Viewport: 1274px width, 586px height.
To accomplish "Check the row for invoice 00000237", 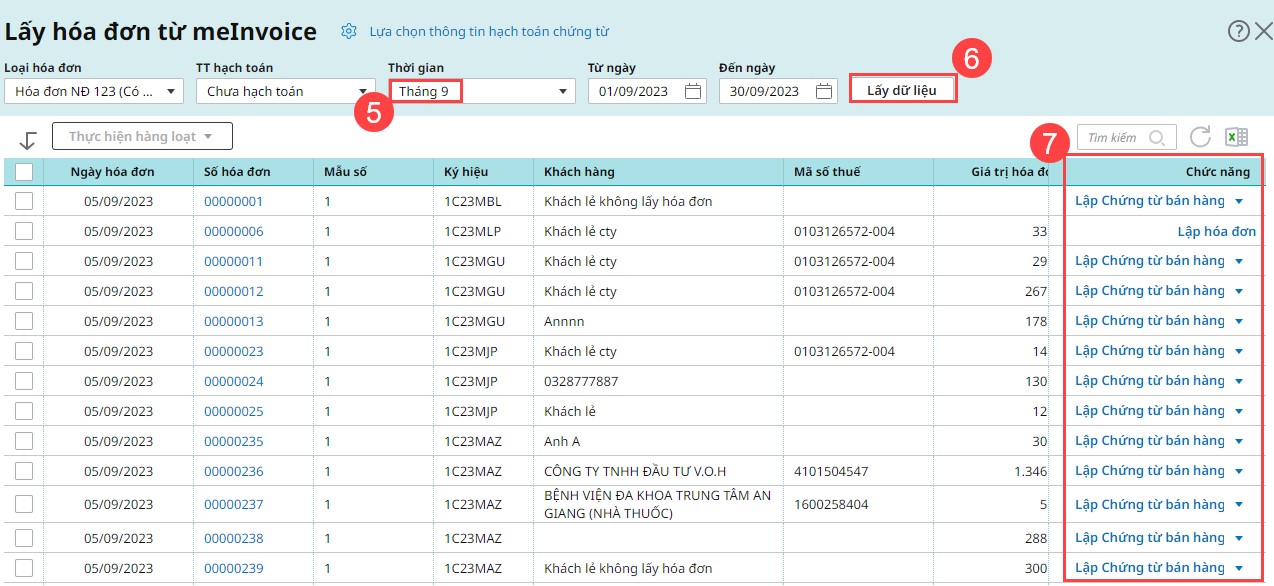I will click(24, 504).
